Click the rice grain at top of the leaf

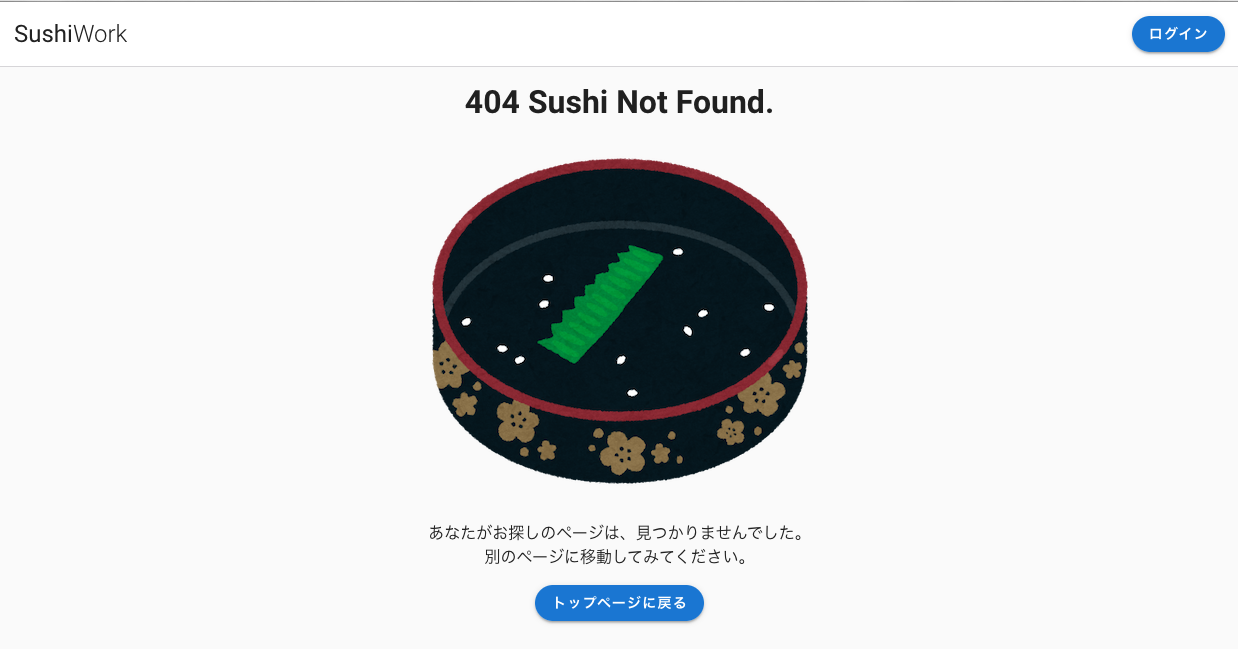[678, 252]
